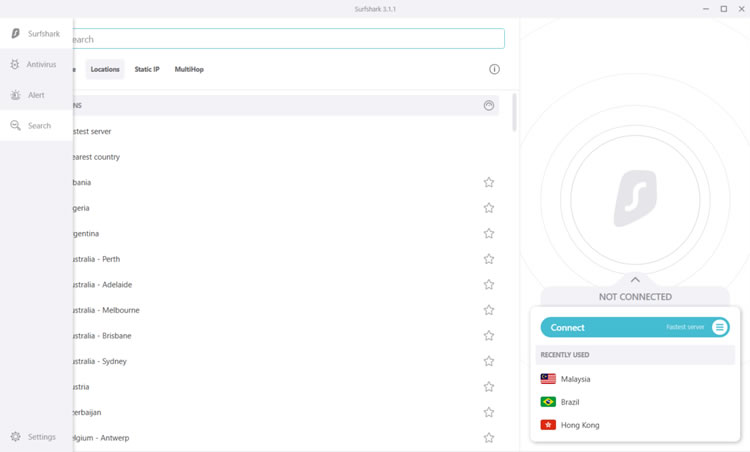Image resolution: width=750 pixels, height=452 pixels.
Task: Click the Surfshark logo in the circle
Action: click(x=635, y=198)
